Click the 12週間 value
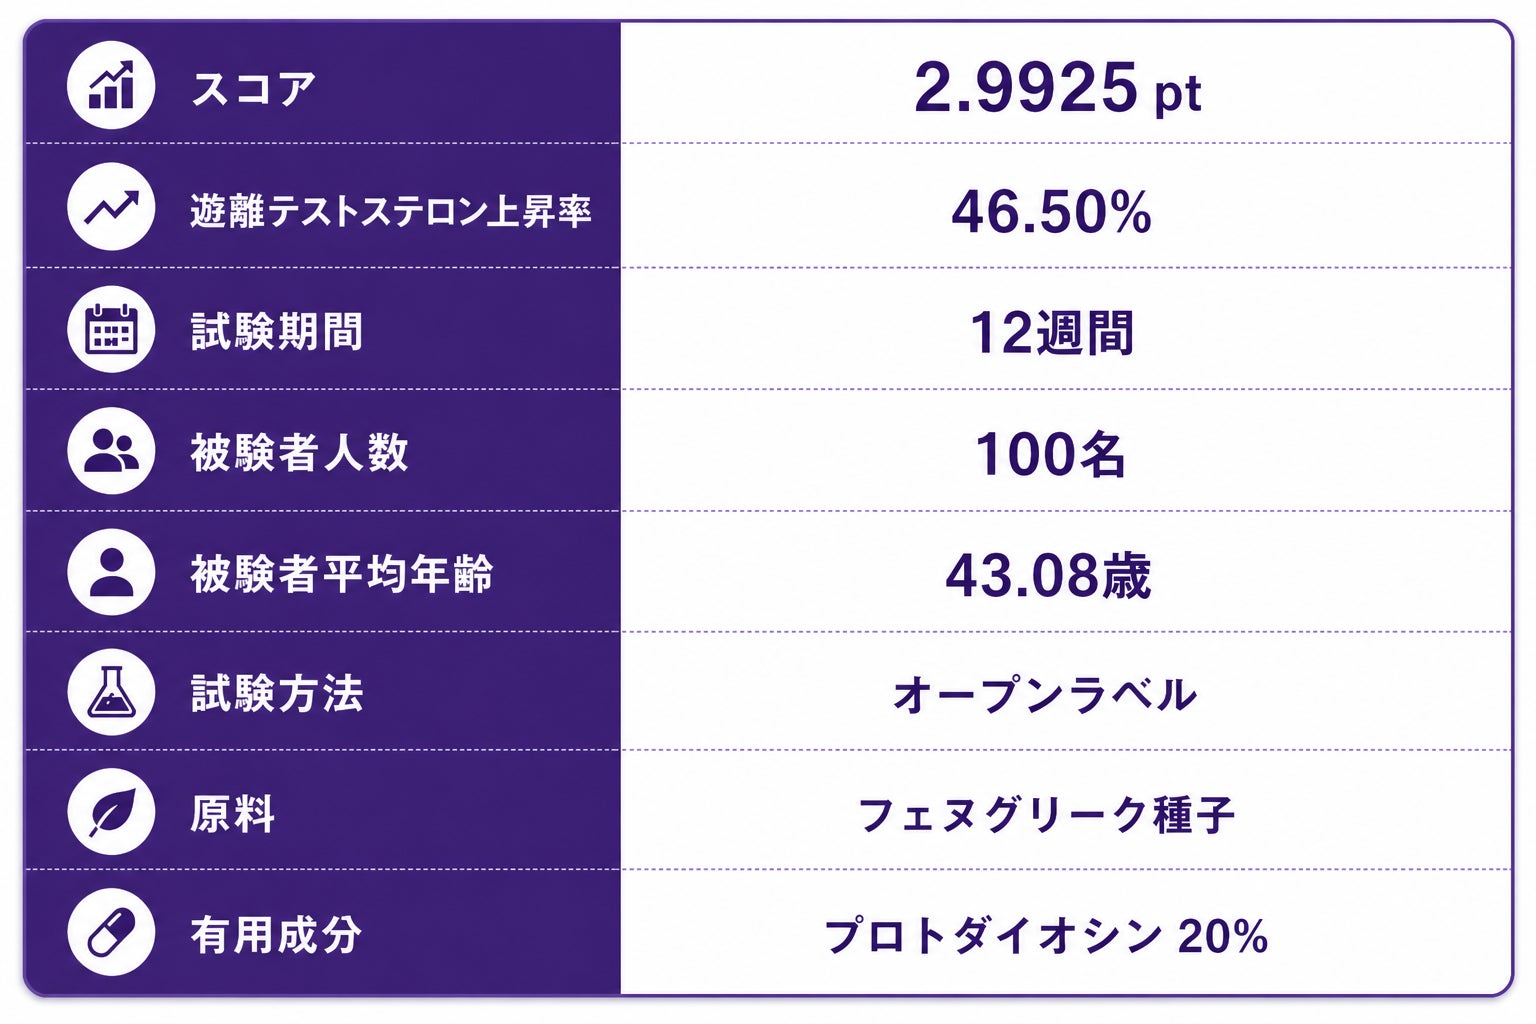Image resolution: width=1536 pixels, height=1024 pixels. coord(1052,333)
